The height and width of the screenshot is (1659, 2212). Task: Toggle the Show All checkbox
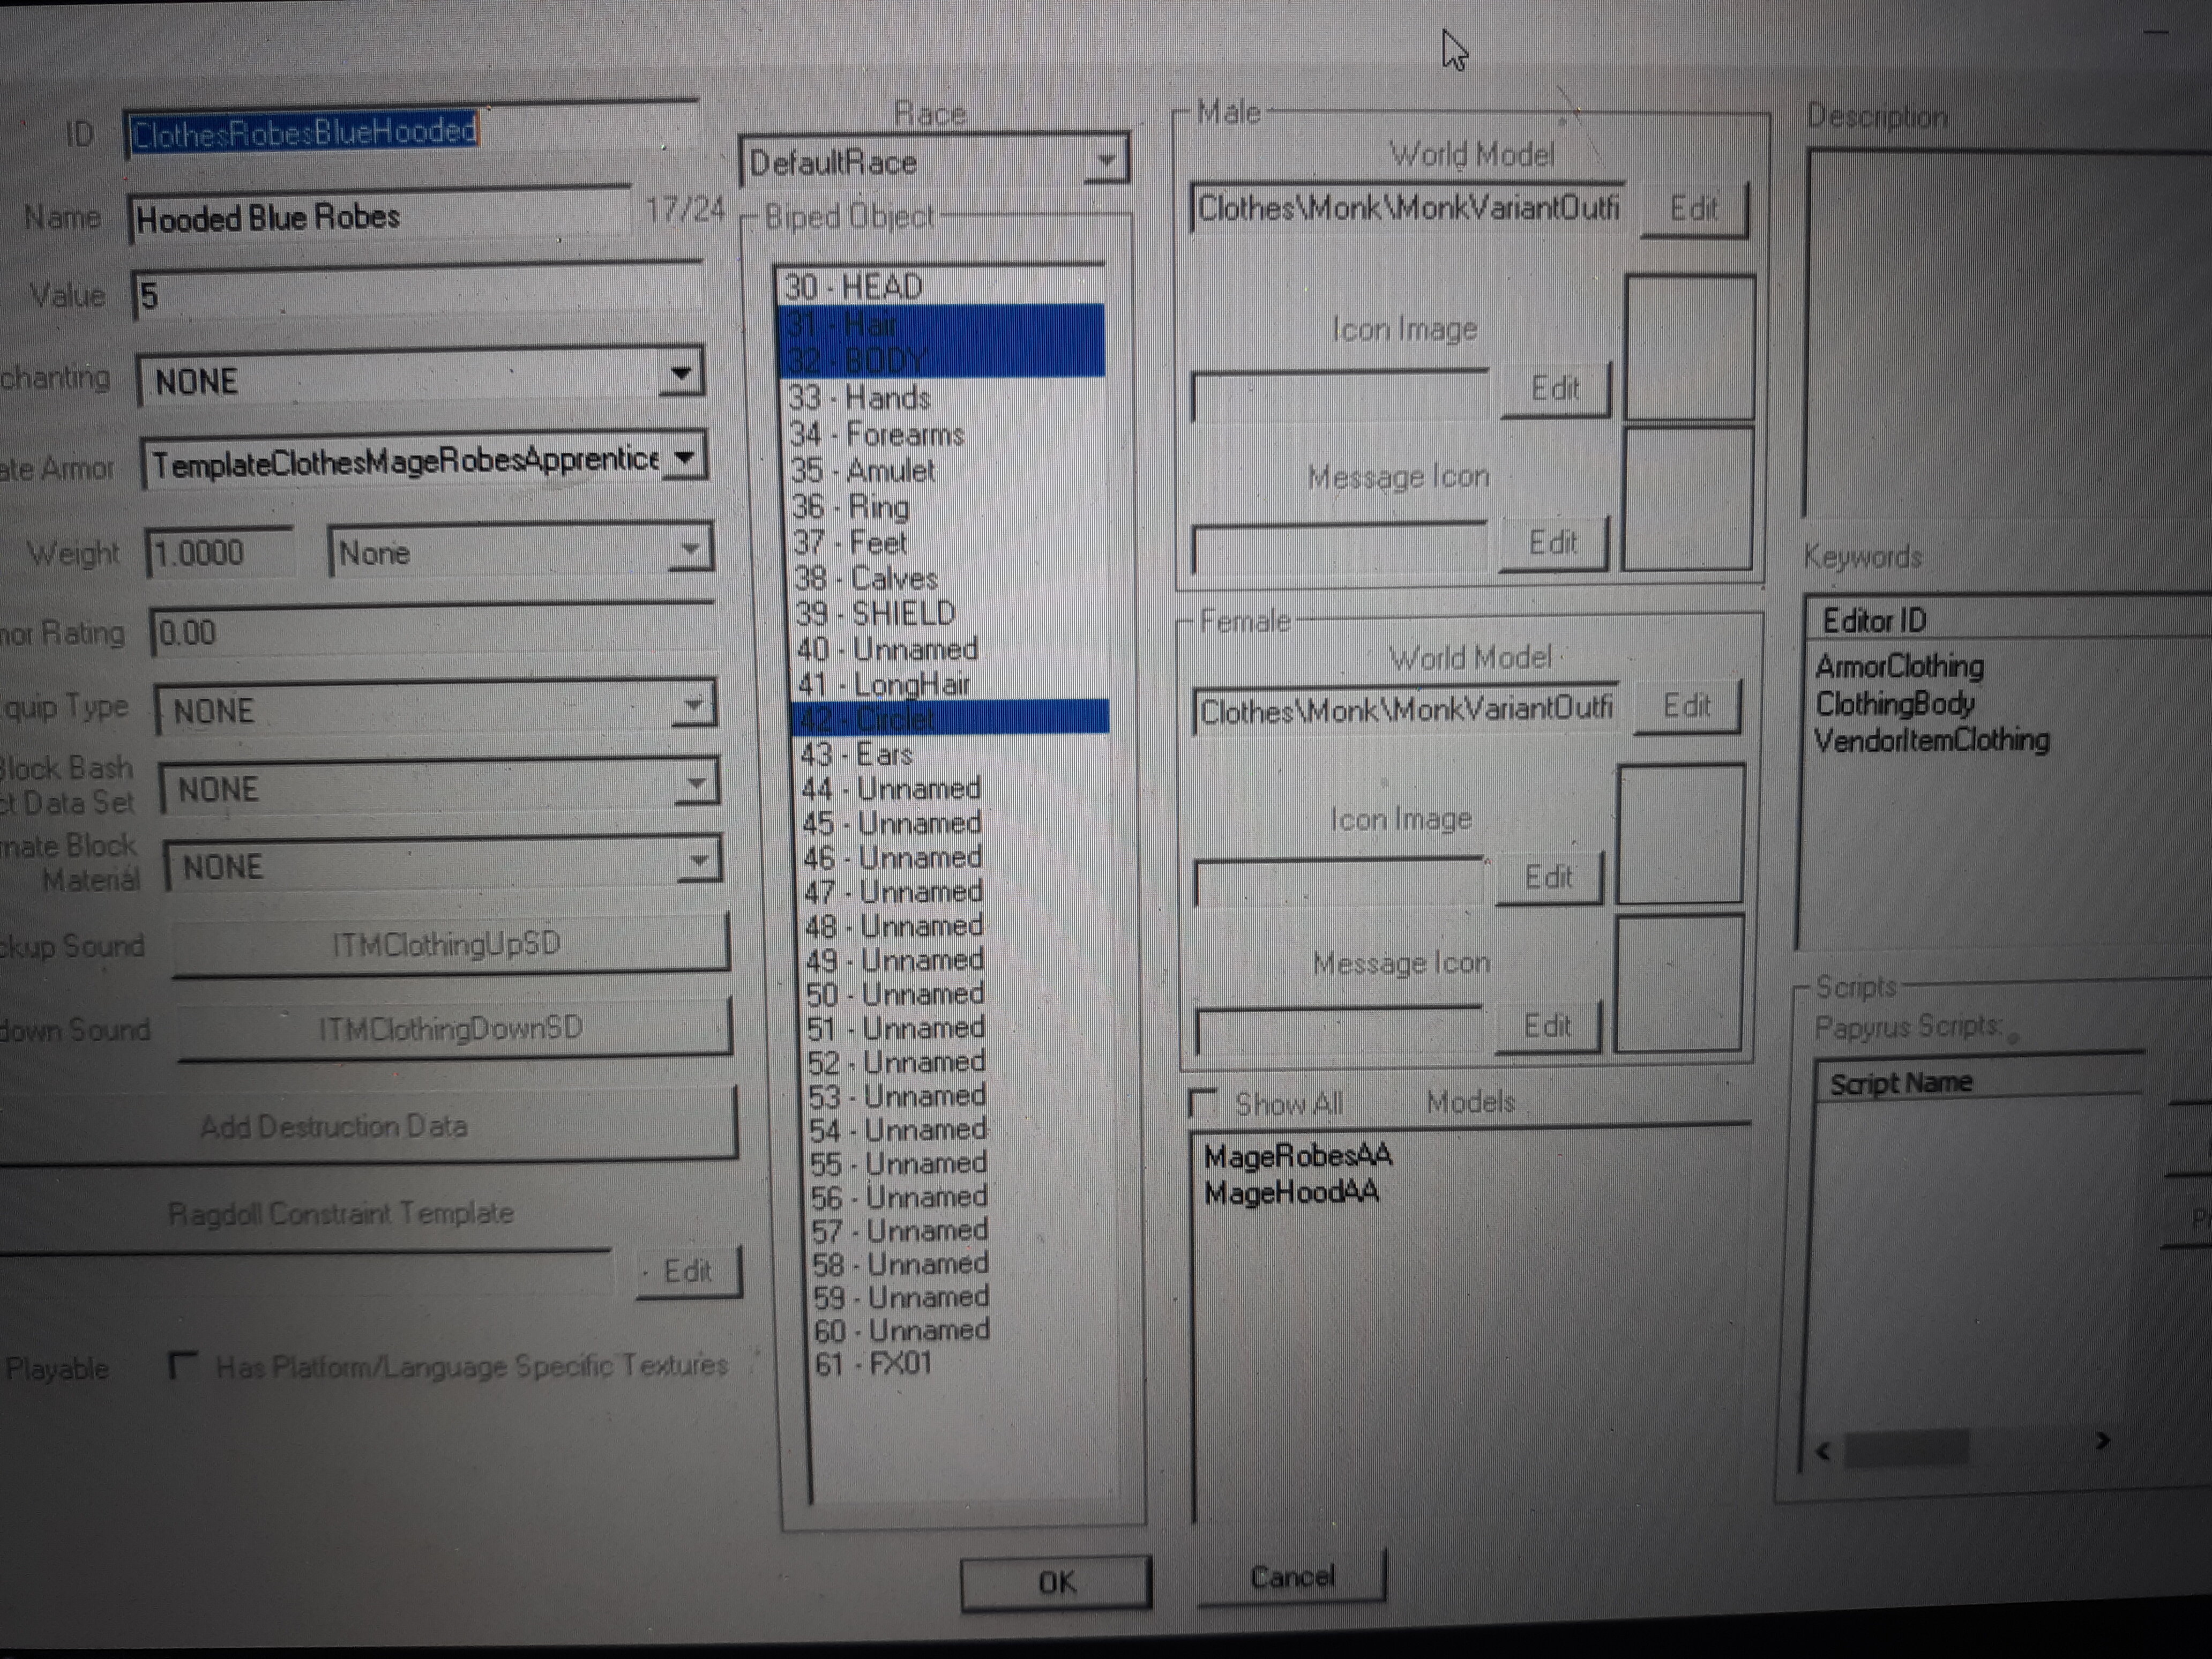[1203, 1104]
